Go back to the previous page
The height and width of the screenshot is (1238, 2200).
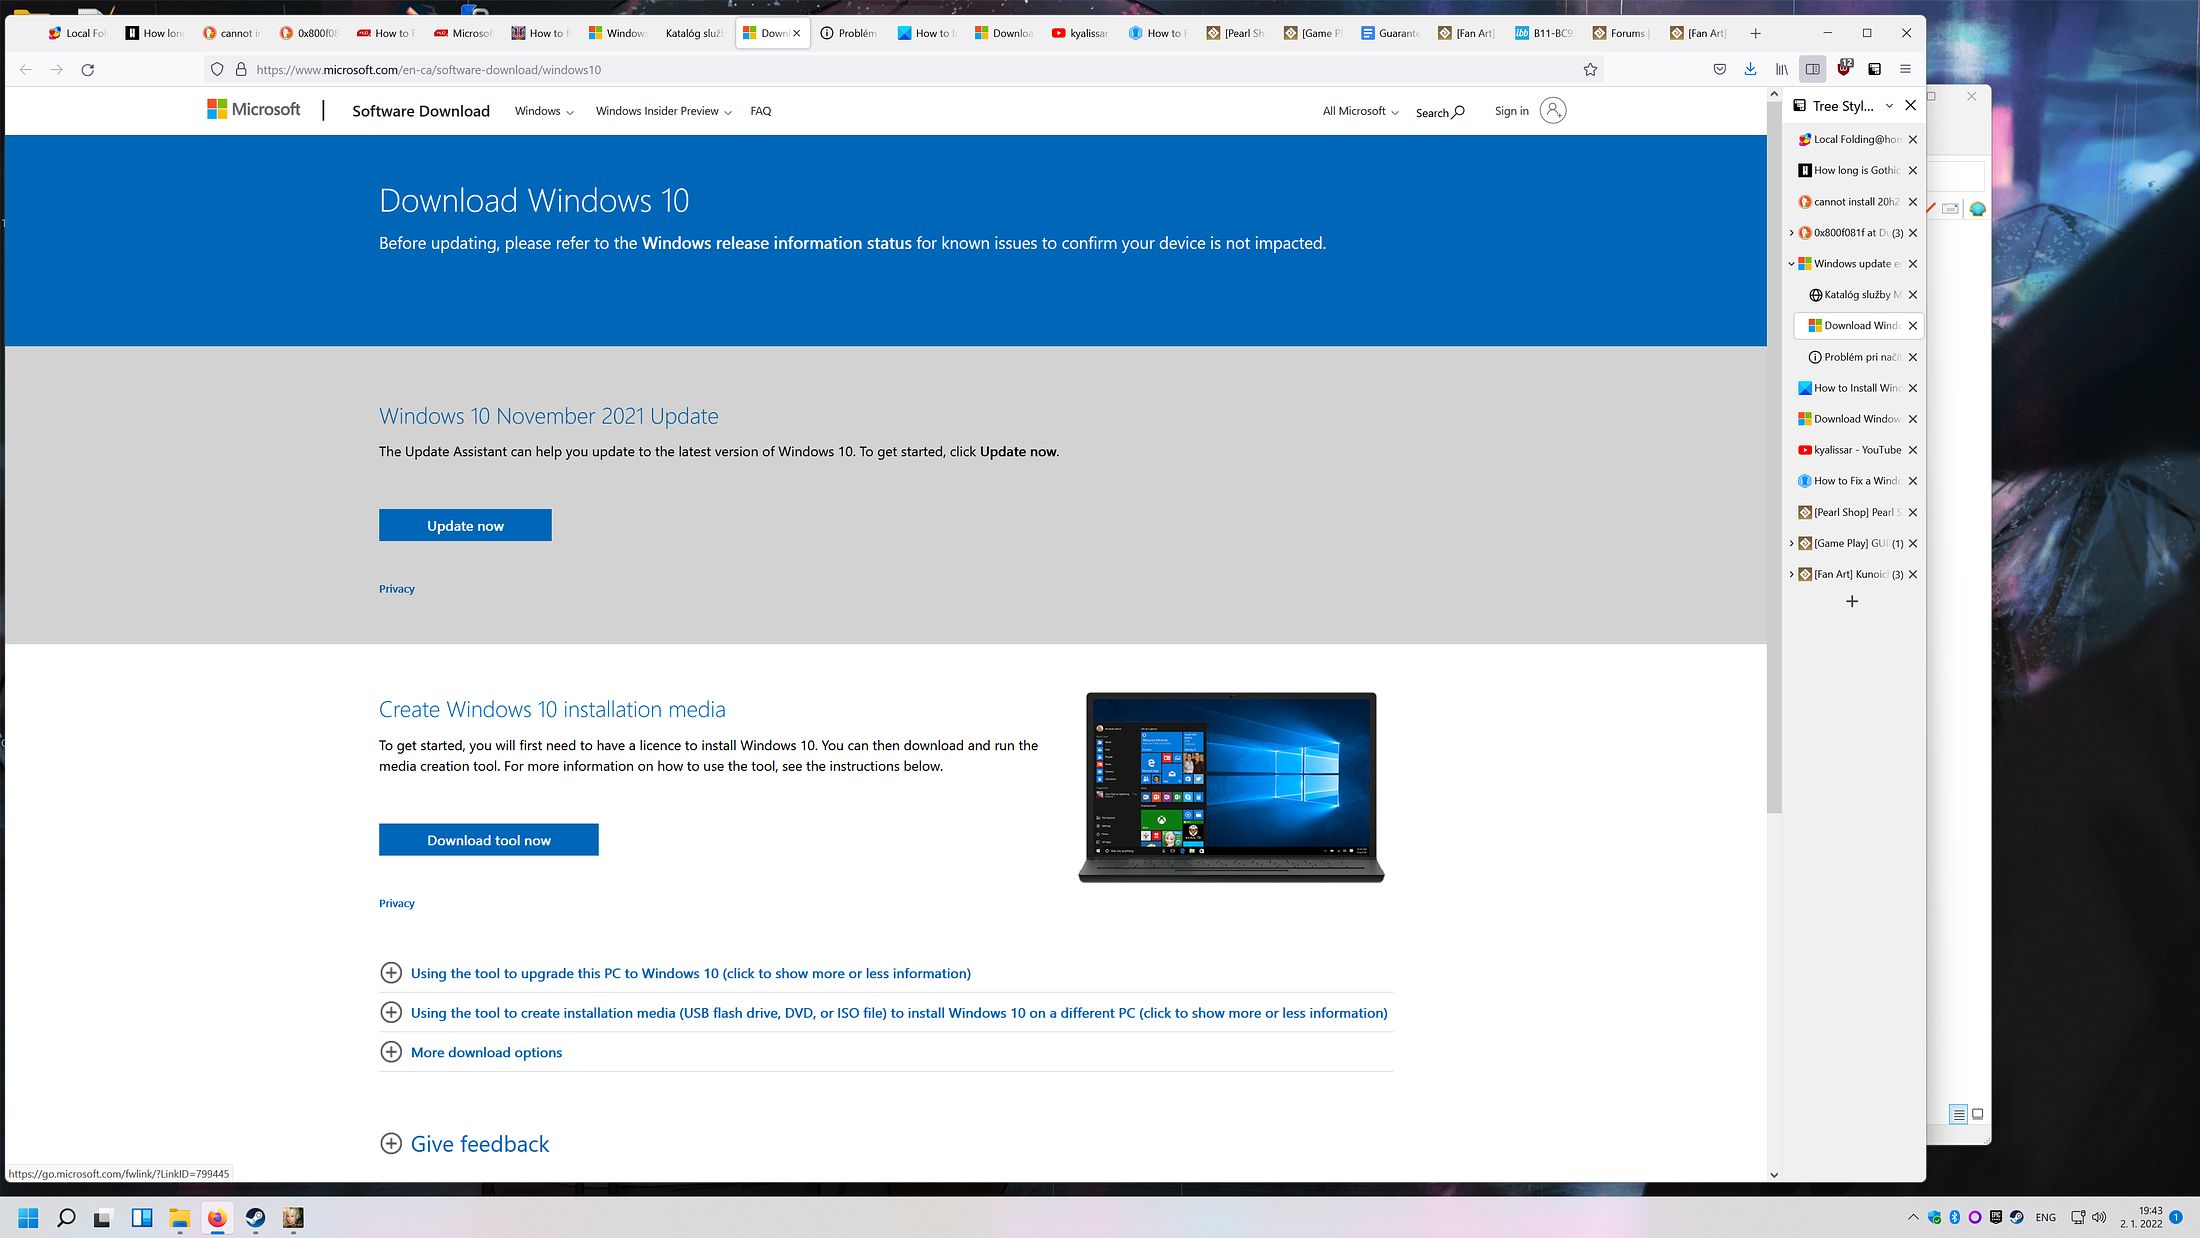click(x=26, y=70)
